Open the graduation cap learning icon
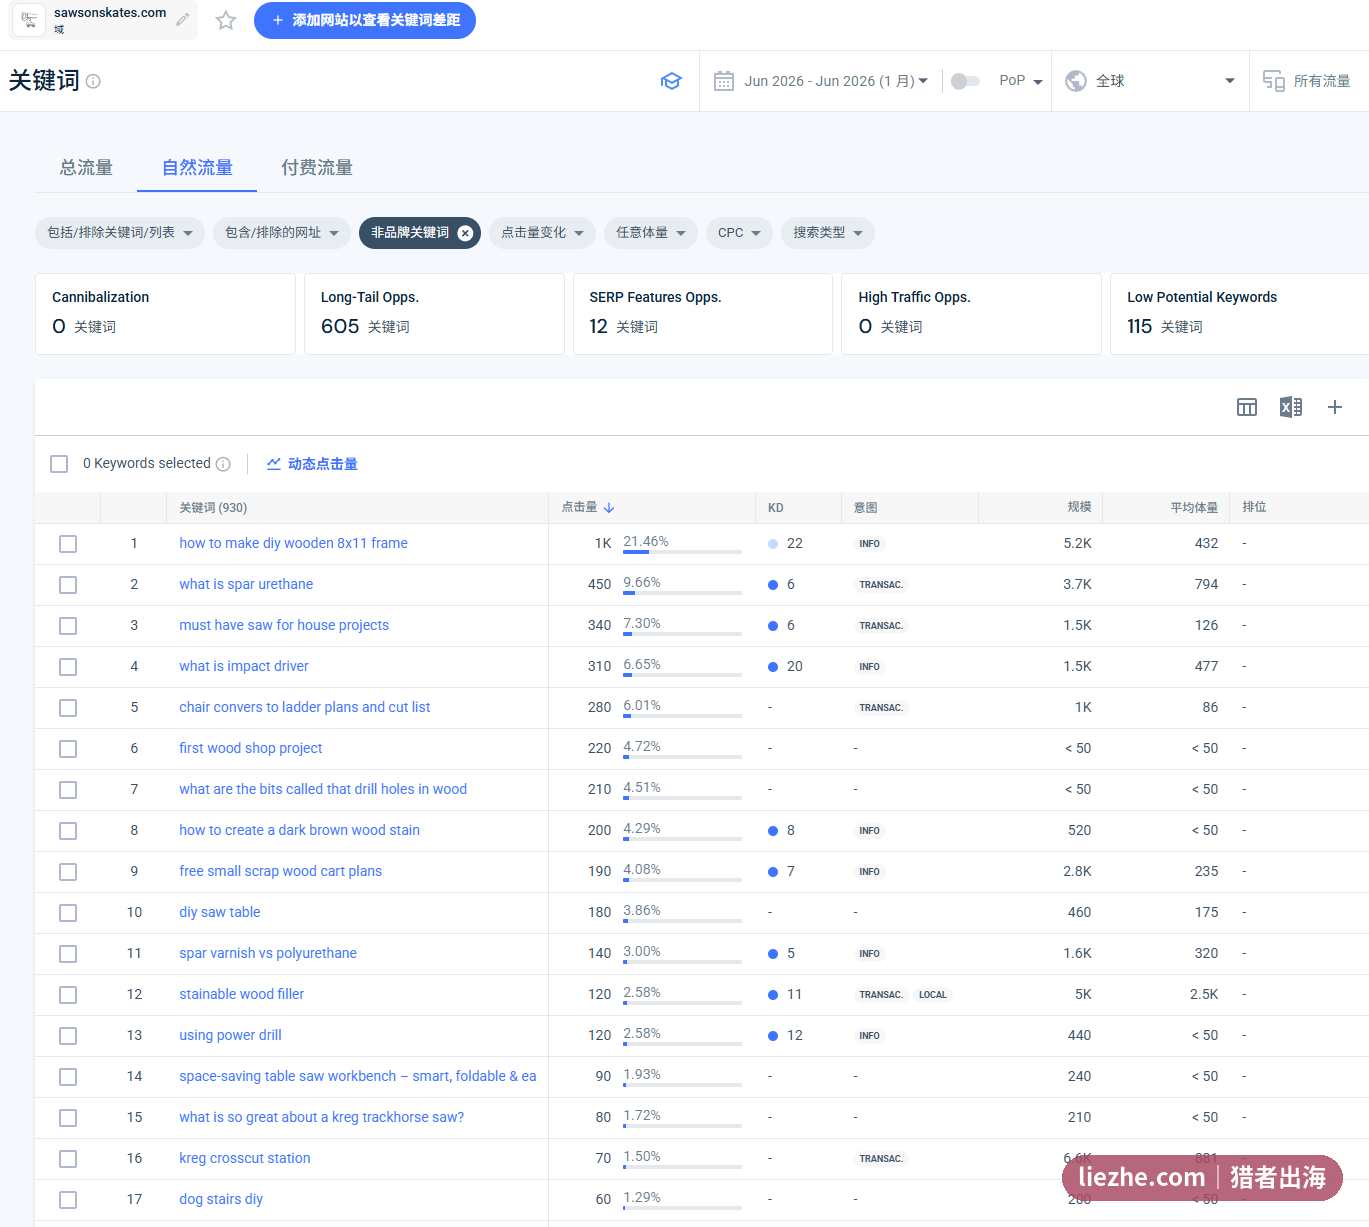The height and width of the screenshot is (1227, 1369). point(671,81)
